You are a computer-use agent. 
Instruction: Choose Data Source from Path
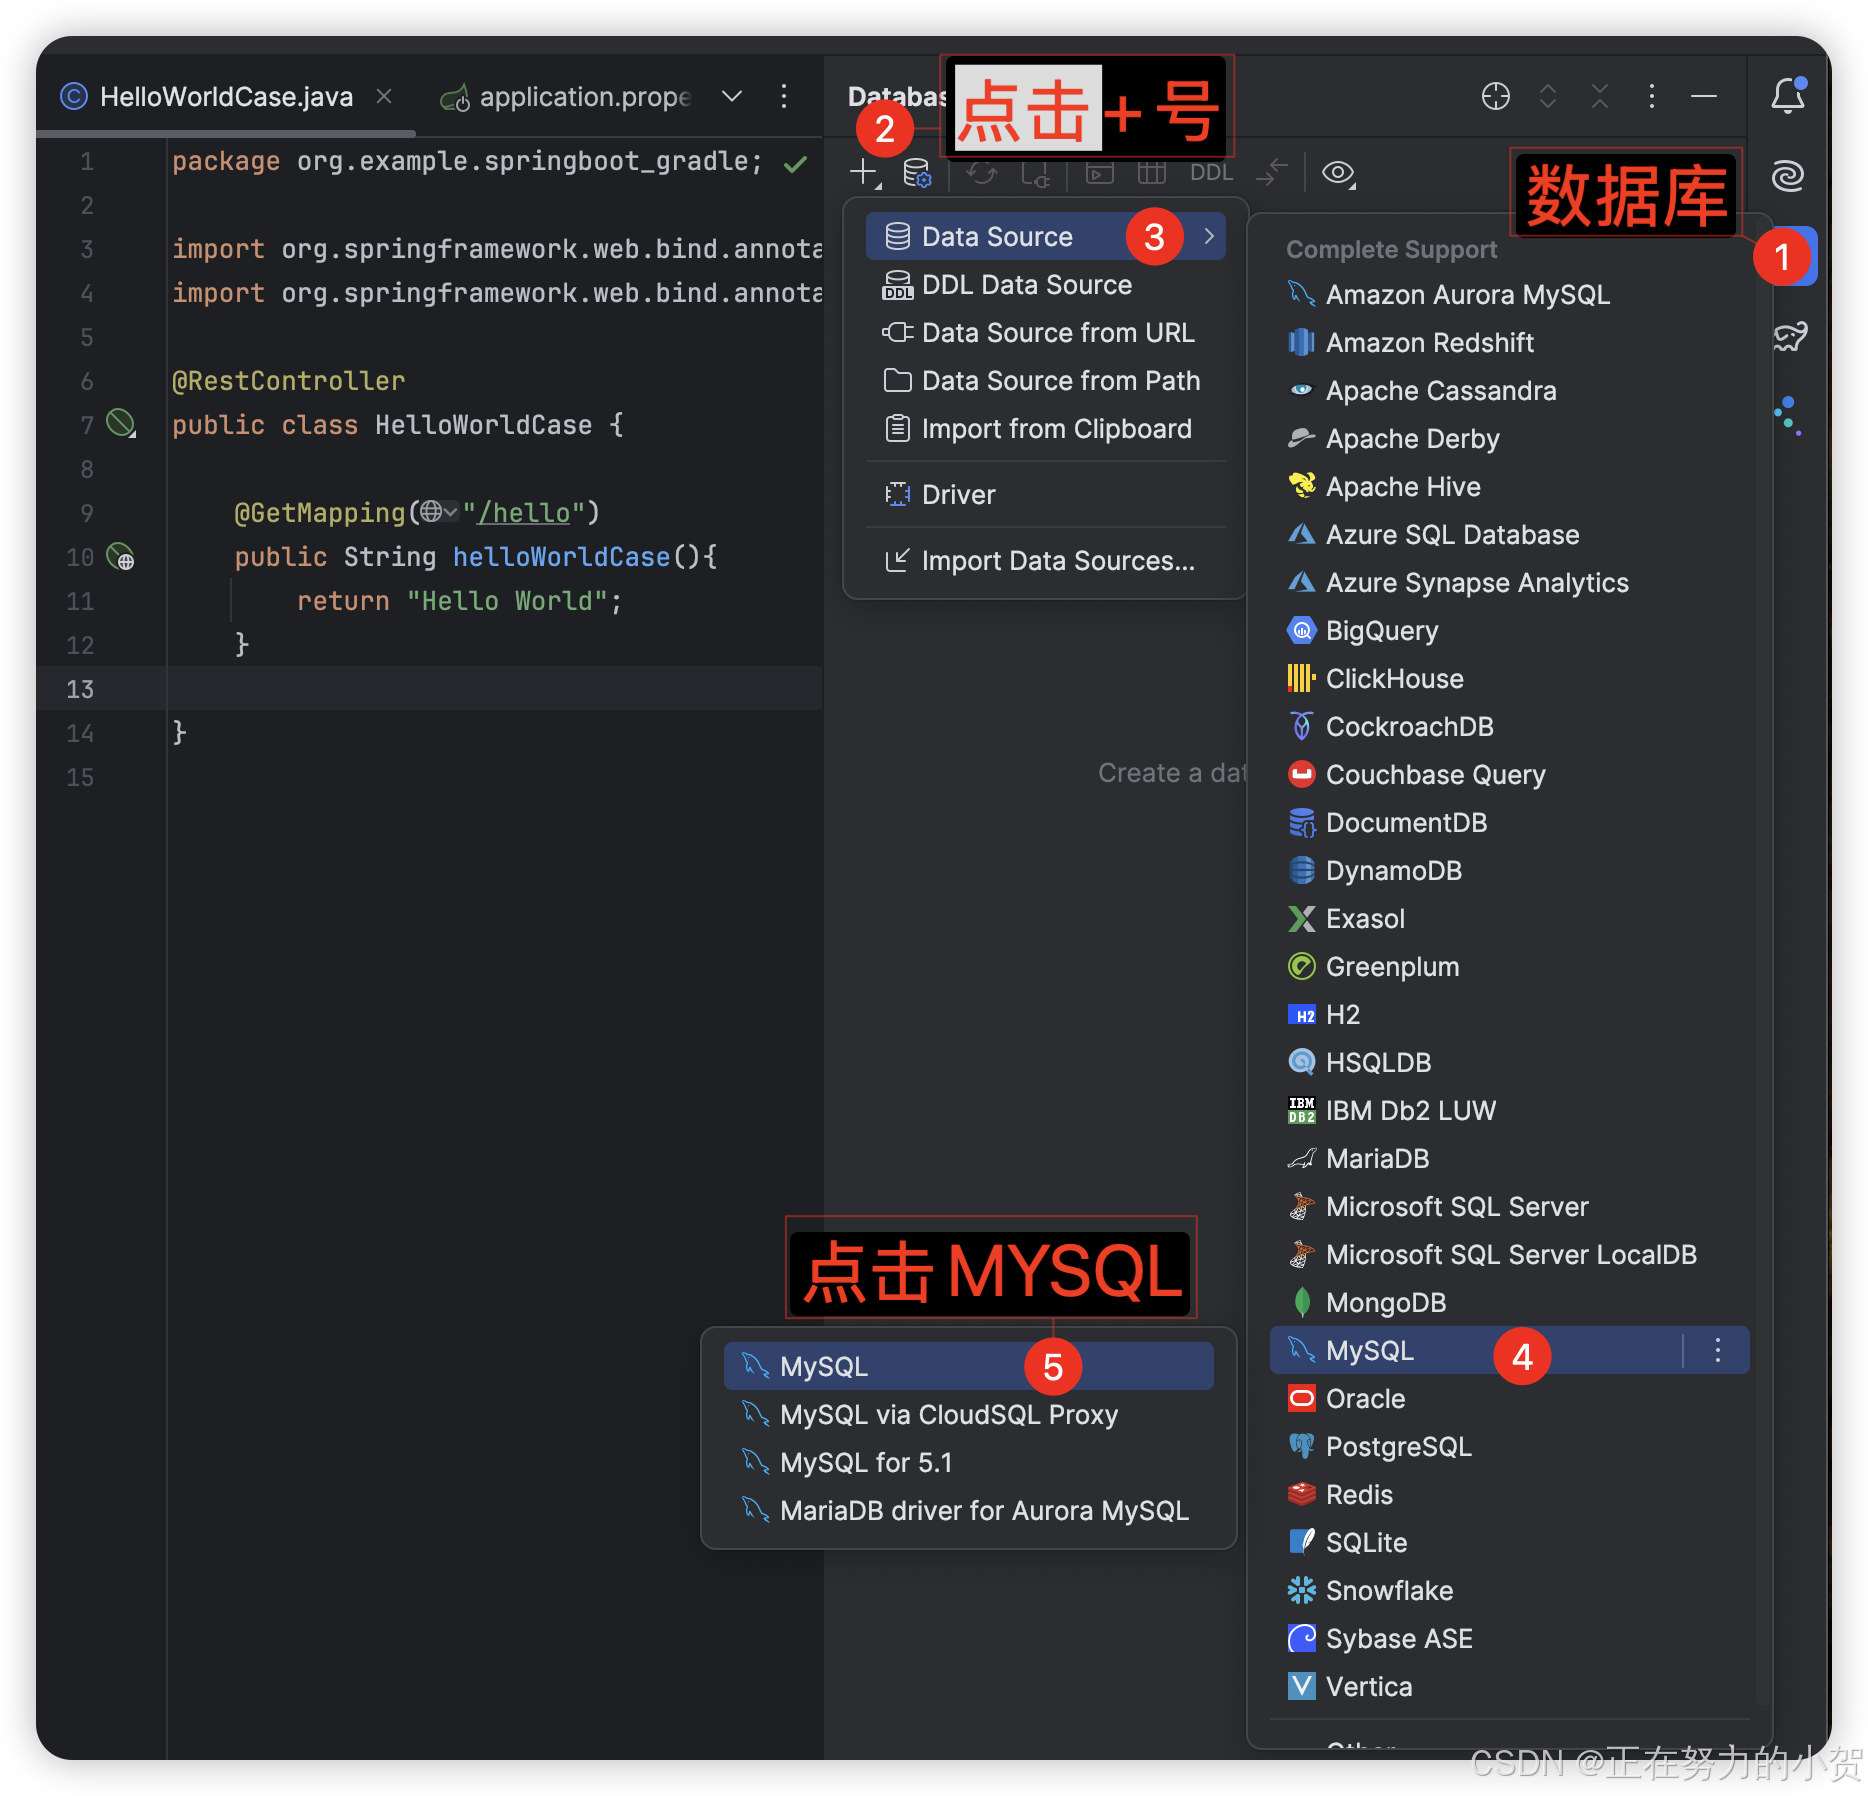[1045, 381]
